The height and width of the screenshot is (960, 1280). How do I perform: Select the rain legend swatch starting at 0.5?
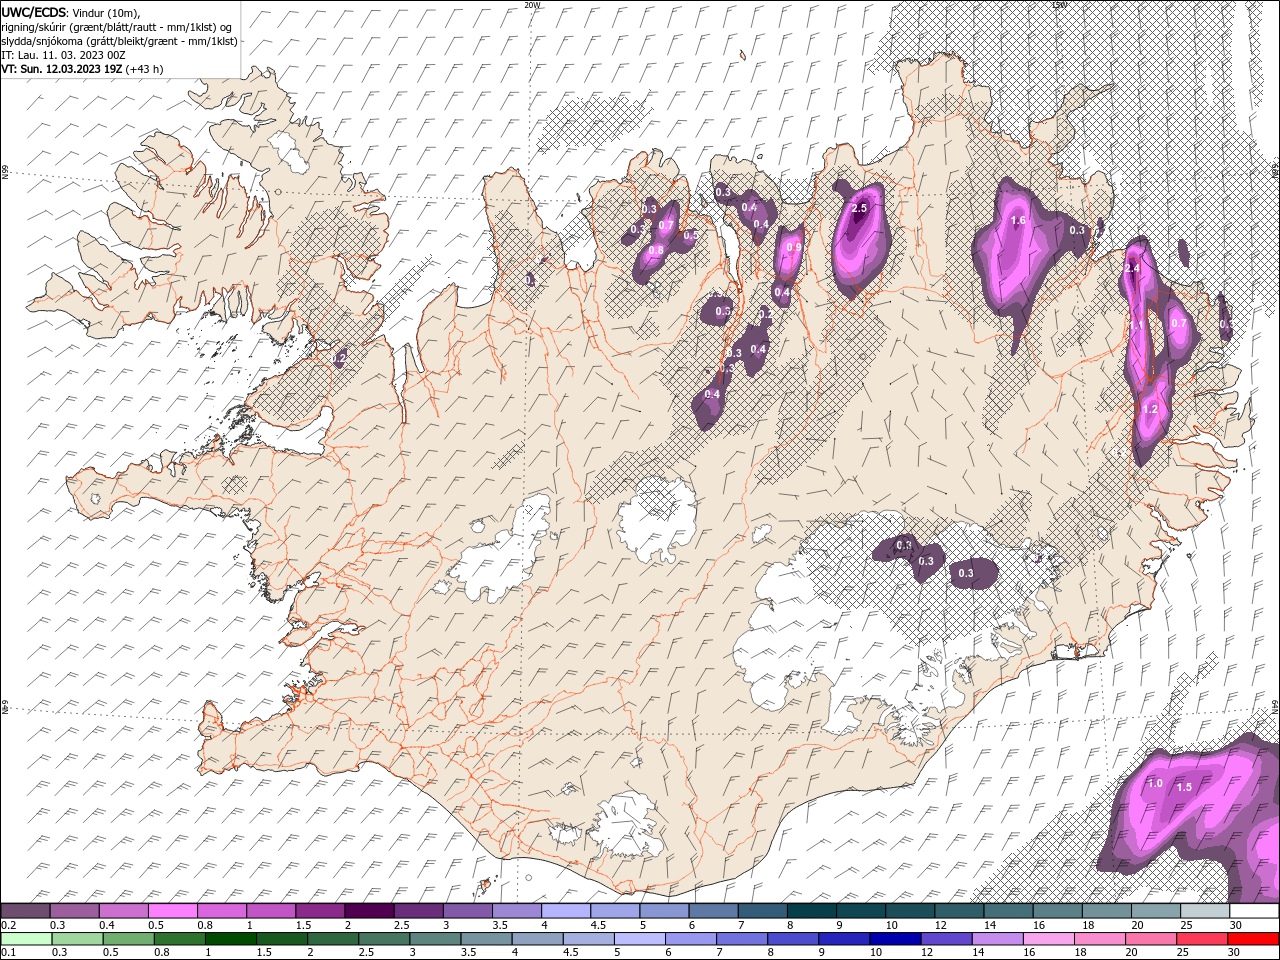(130, 938)
